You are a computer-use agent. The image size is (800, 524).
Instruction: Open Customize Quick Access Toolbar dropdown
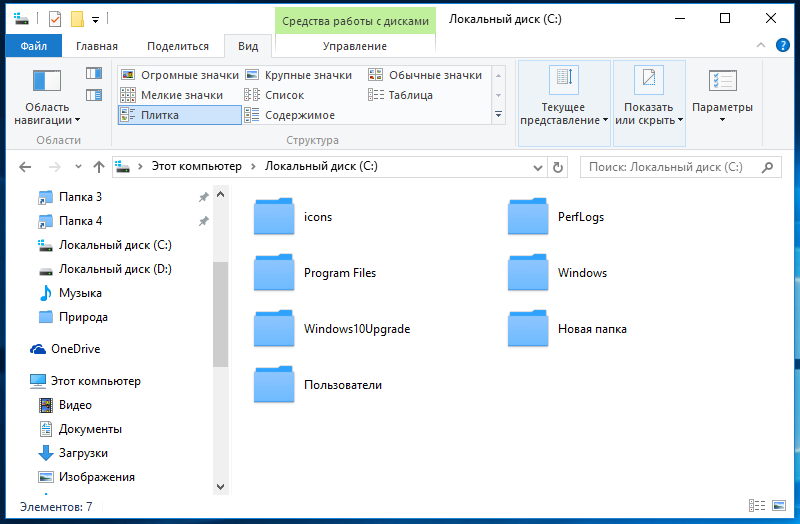[95, 20]
